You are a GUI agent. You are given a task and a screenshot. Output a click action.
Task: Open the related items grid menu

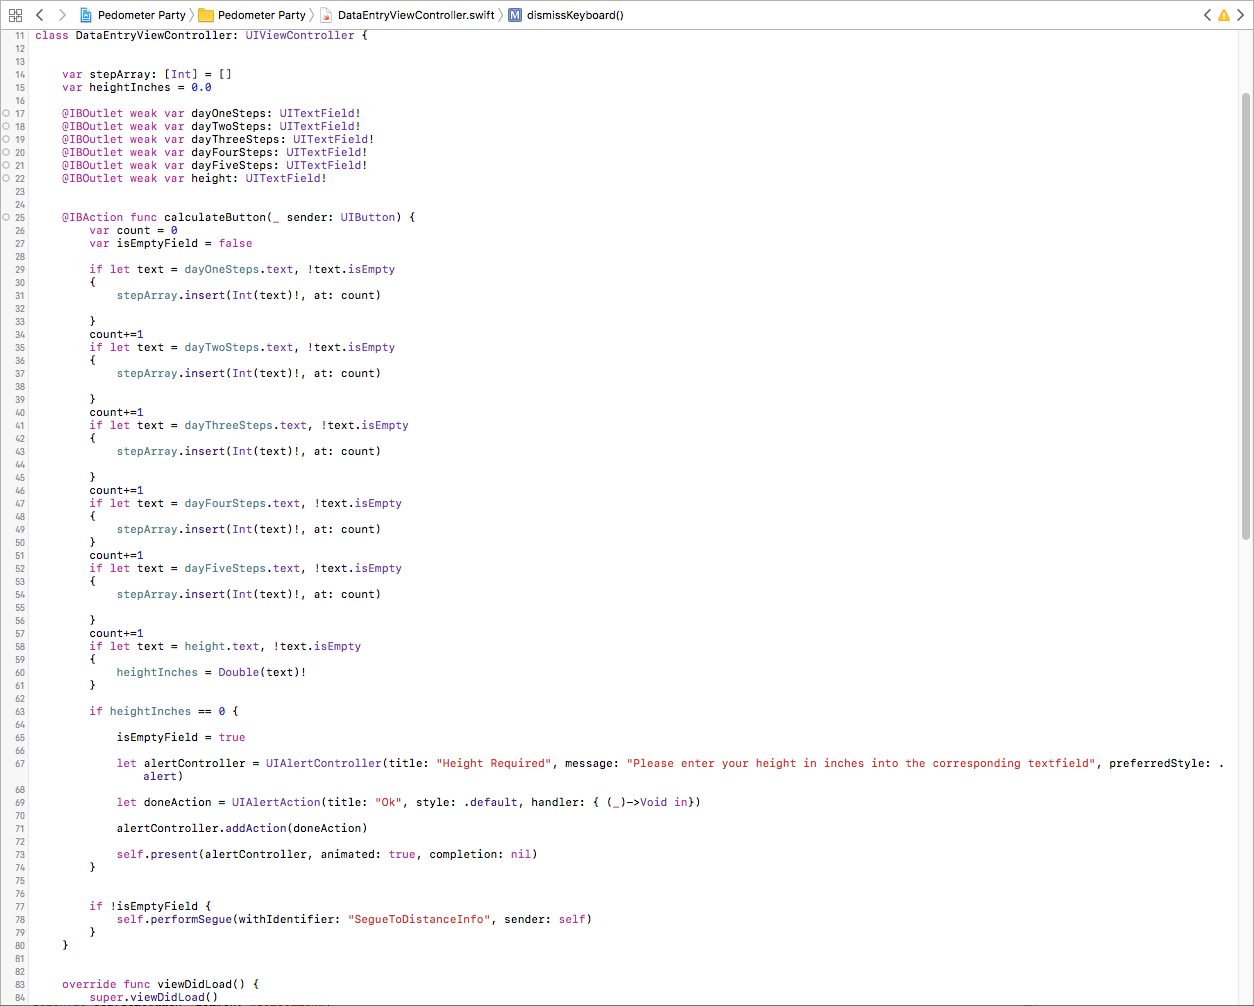tap(15, 15)
